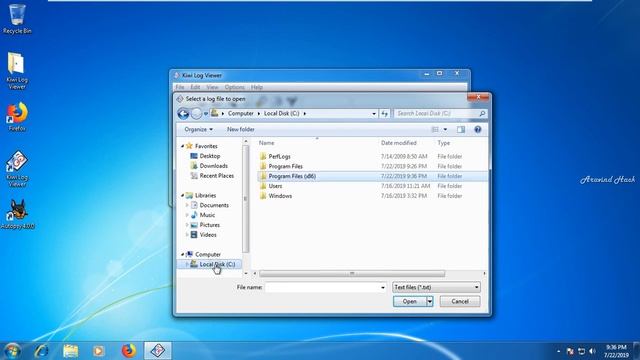The height and width of the screenshot is (360, 640).
Task: Expand the Documents library node
Action: (x=187, y=205)
